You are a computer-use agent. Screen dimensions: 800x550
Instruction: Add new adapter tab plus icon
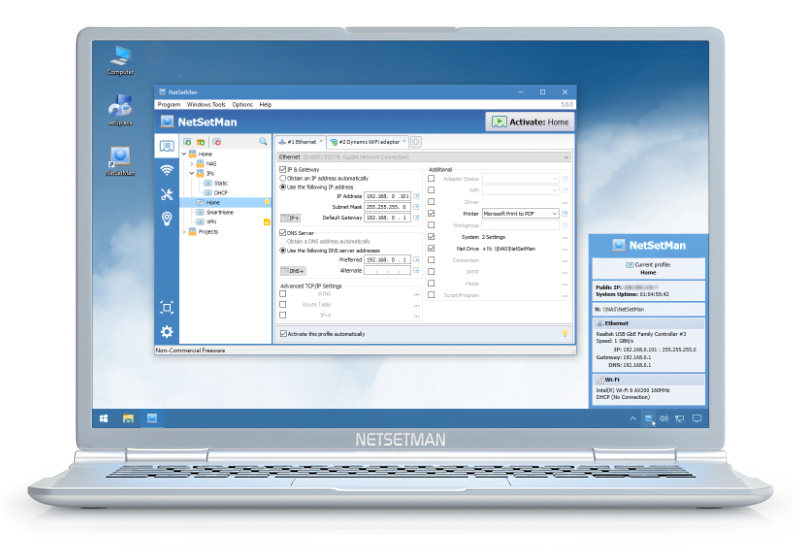point(416,142)
